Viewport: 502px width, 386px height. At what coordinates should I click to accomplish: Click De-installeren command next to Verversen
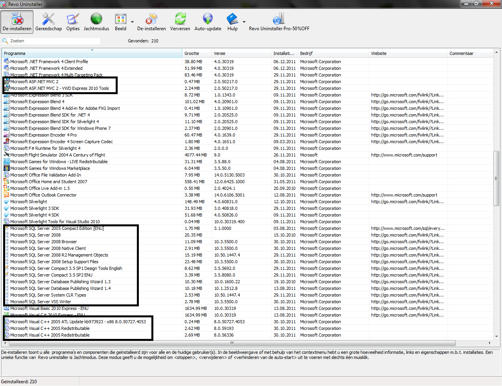pos(151,22)
